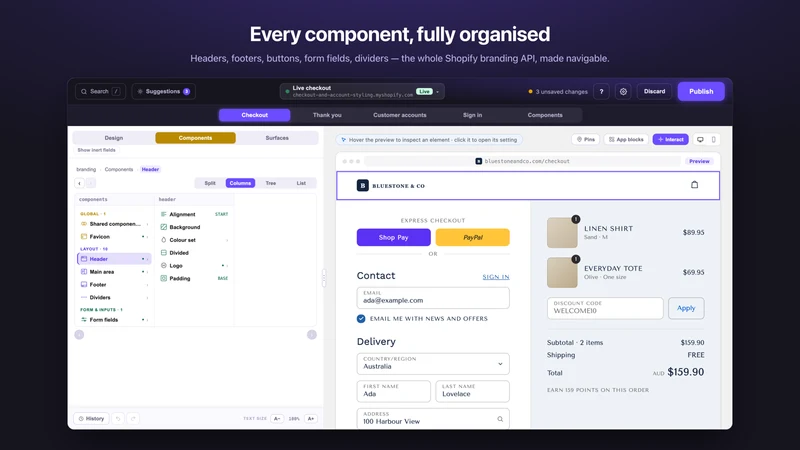800x450 pixels.
Task: Click the Main area layout icon
Action: (84, 272)
